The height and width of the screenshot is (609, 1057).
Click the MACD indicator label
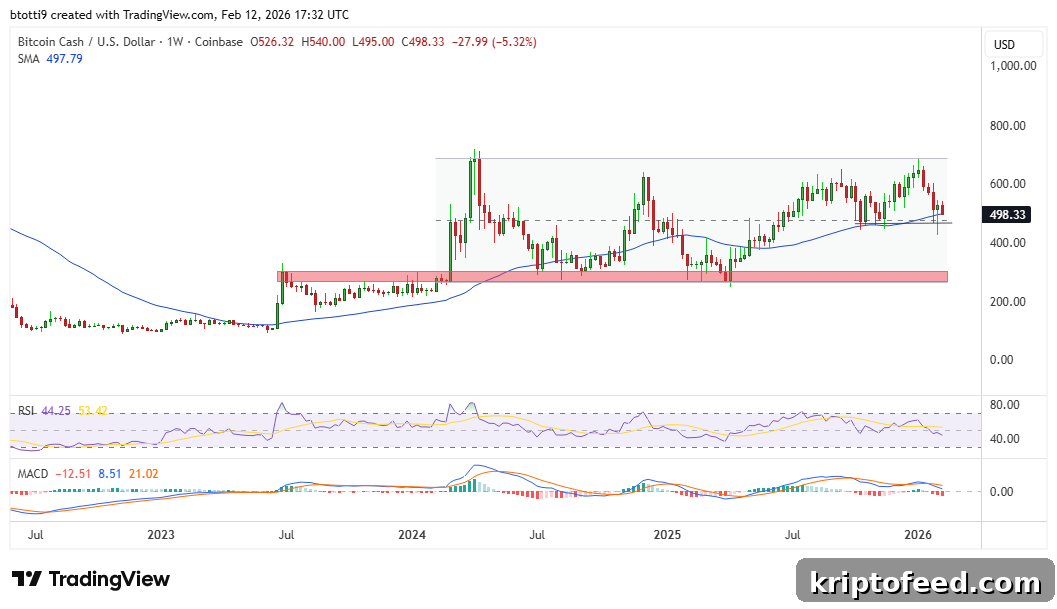(32, 474)
